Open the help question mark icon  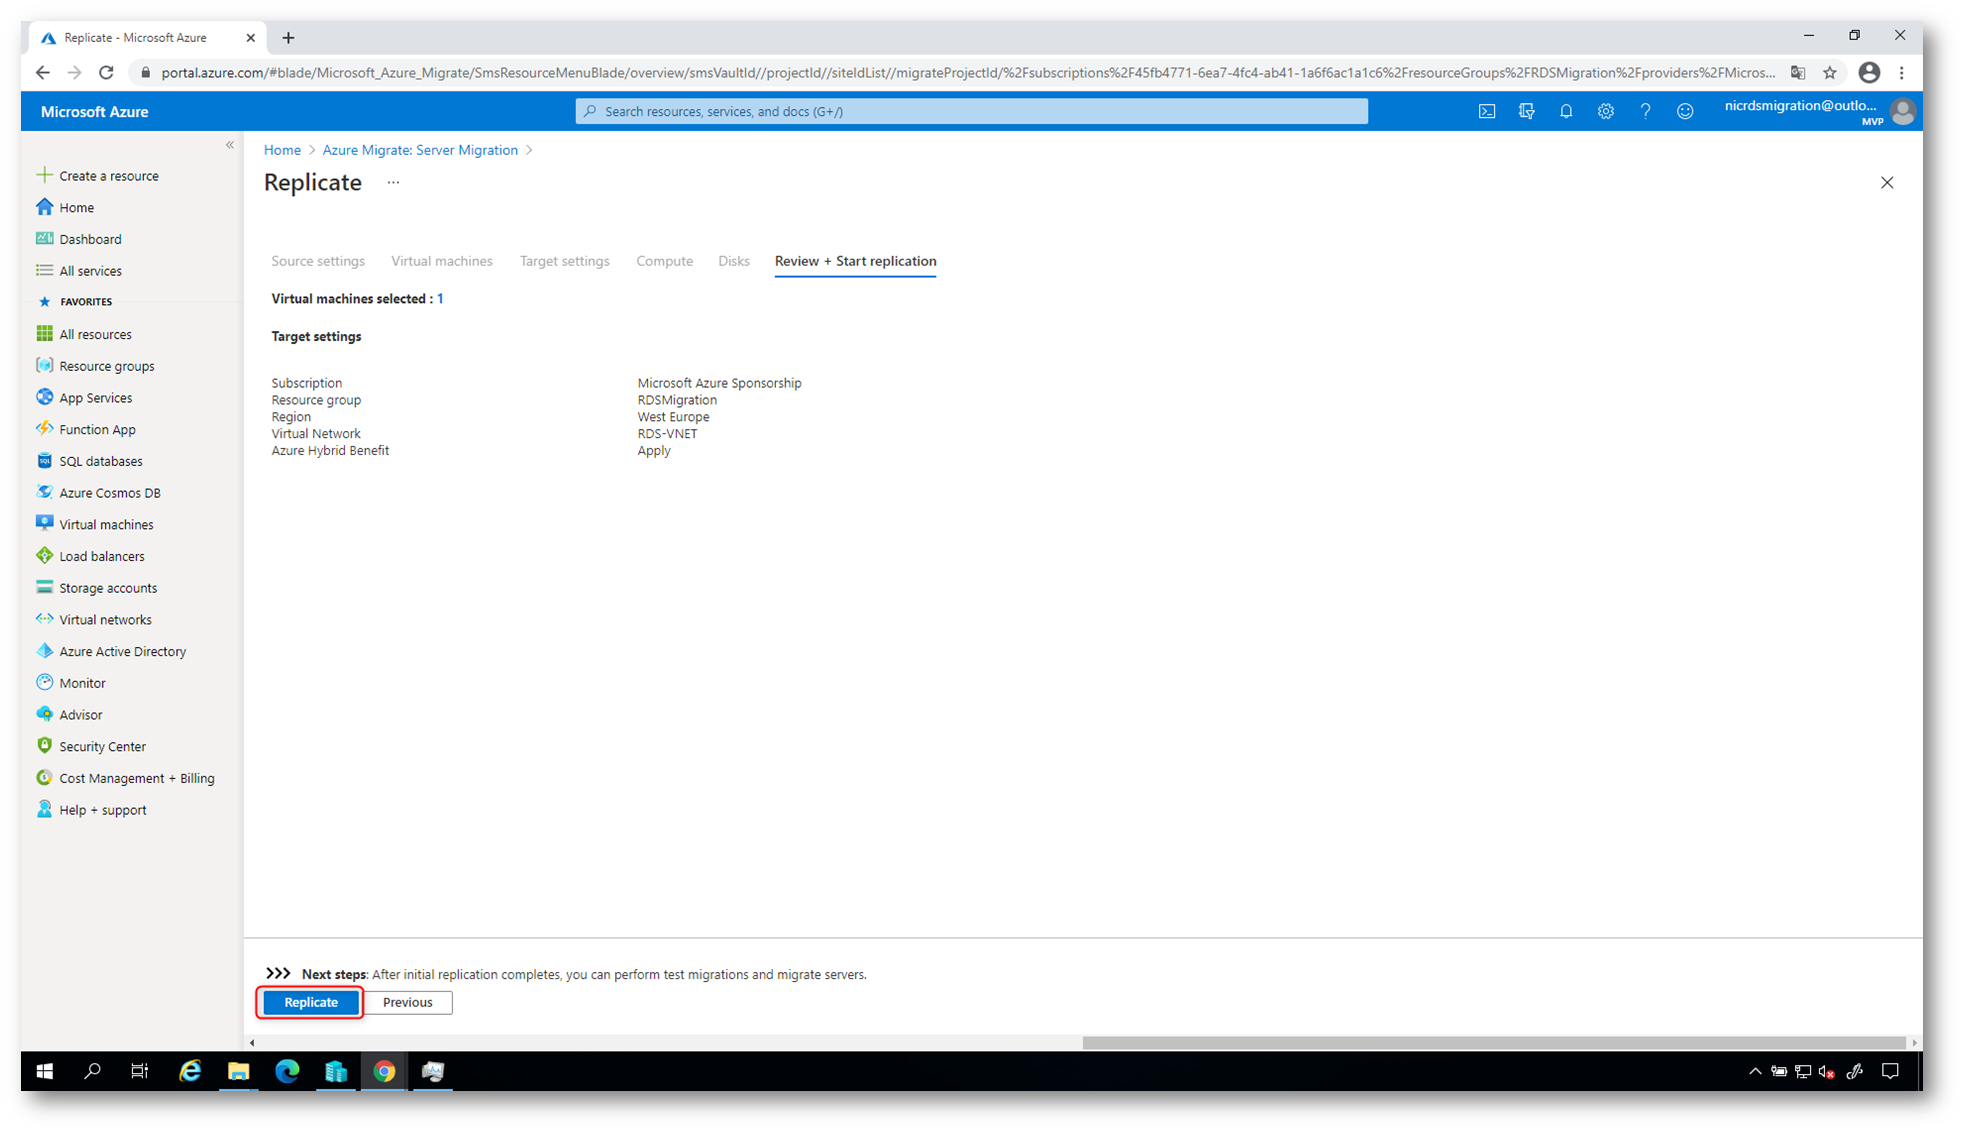coord(1645,111)
